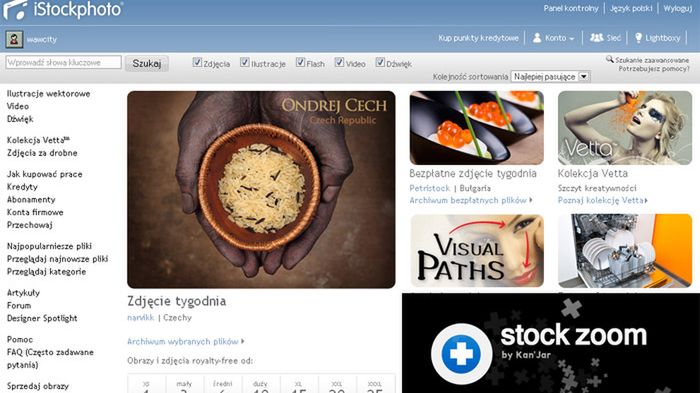Toggle the Zdjęcia checkbox
Viewport: 700px width, 393px height.
197,63
